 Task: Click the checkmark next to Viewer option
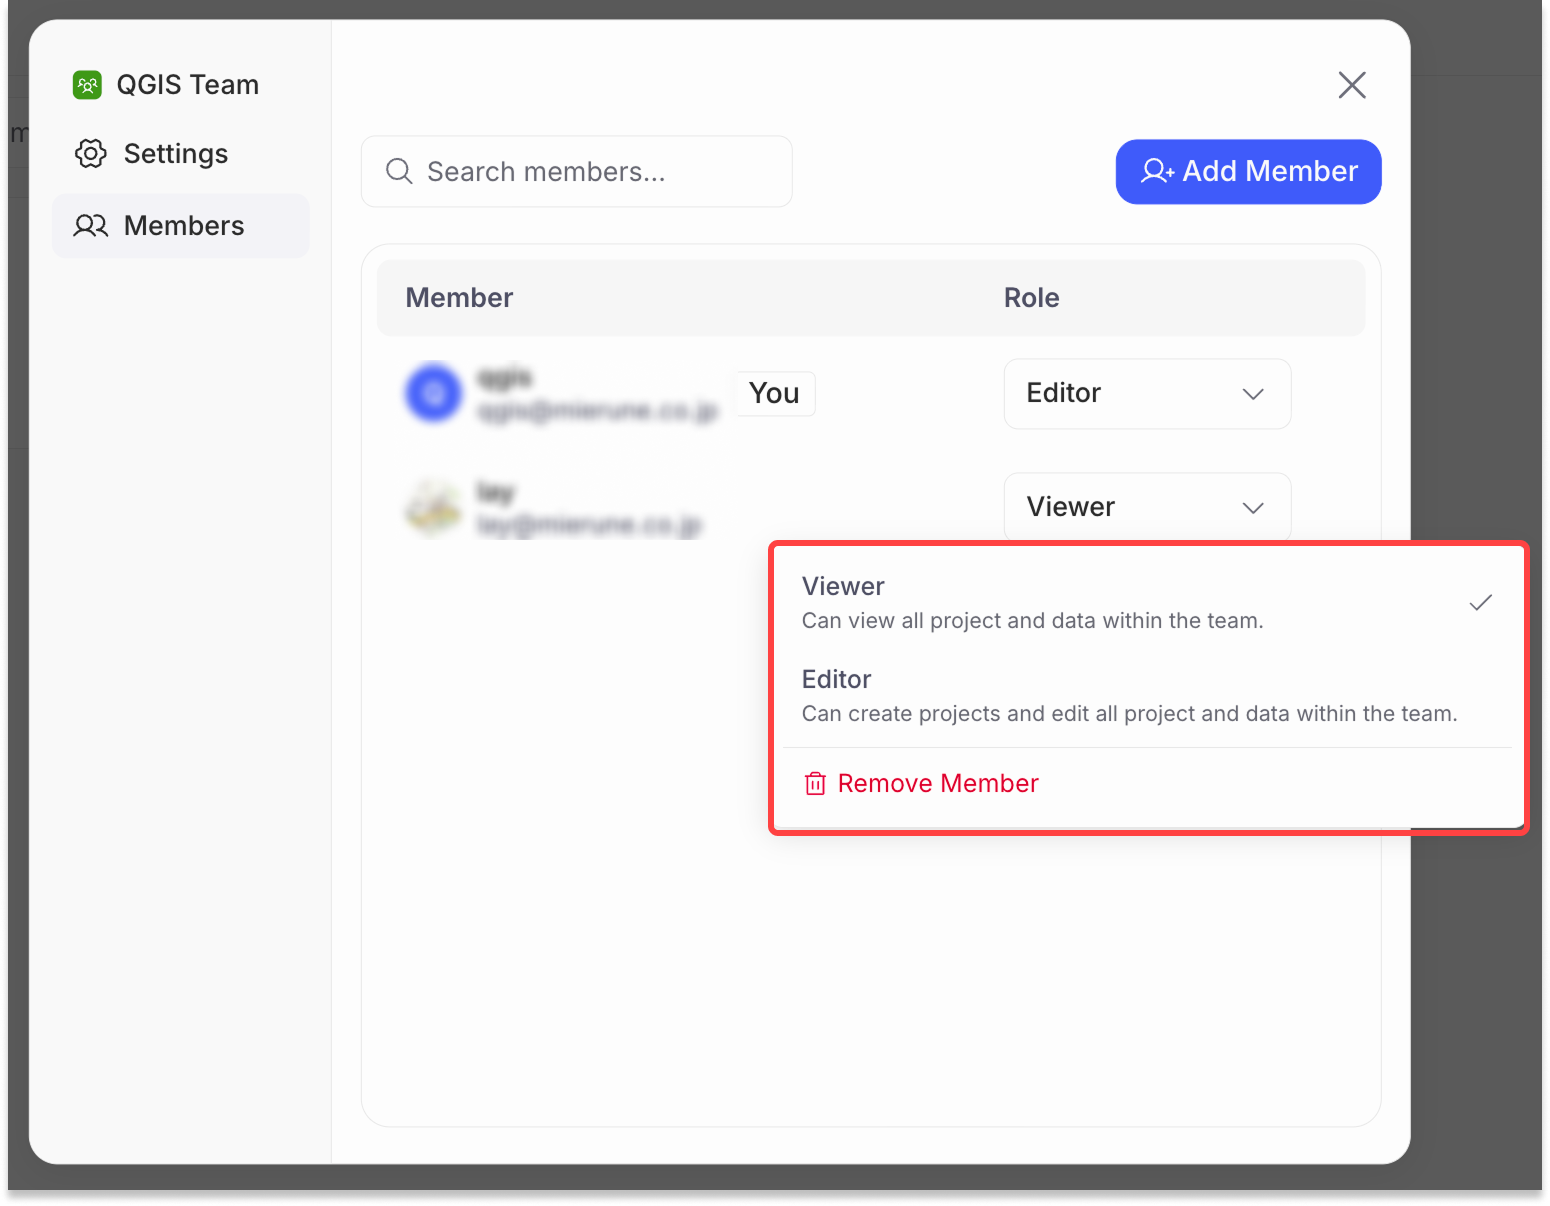coord(1480,602)
